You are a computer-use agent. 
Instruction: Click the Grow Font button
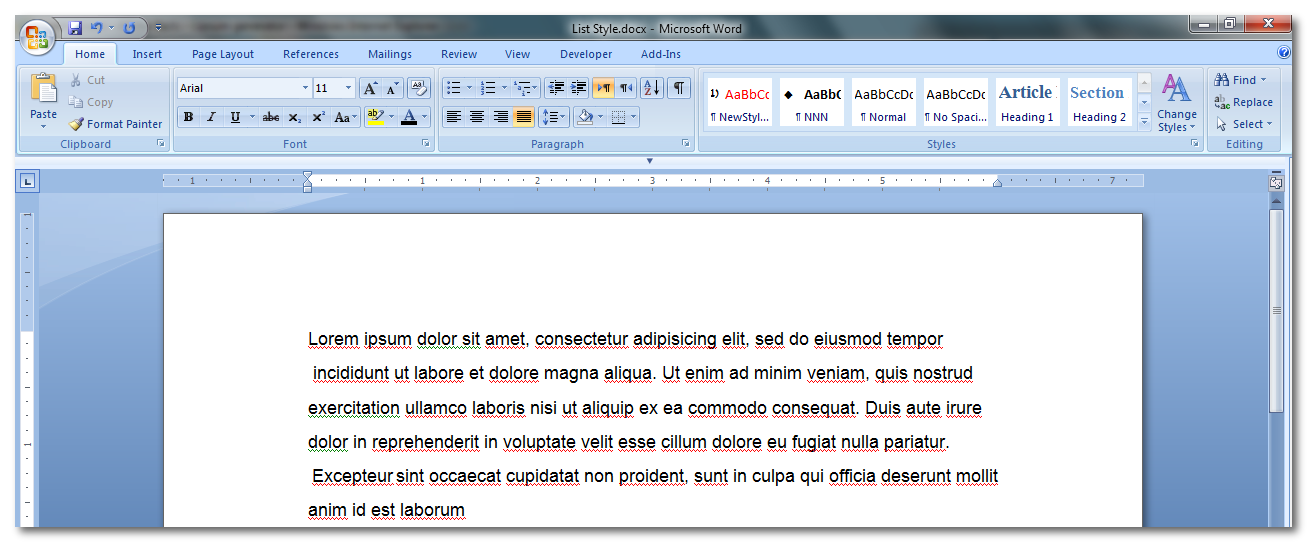370,88
